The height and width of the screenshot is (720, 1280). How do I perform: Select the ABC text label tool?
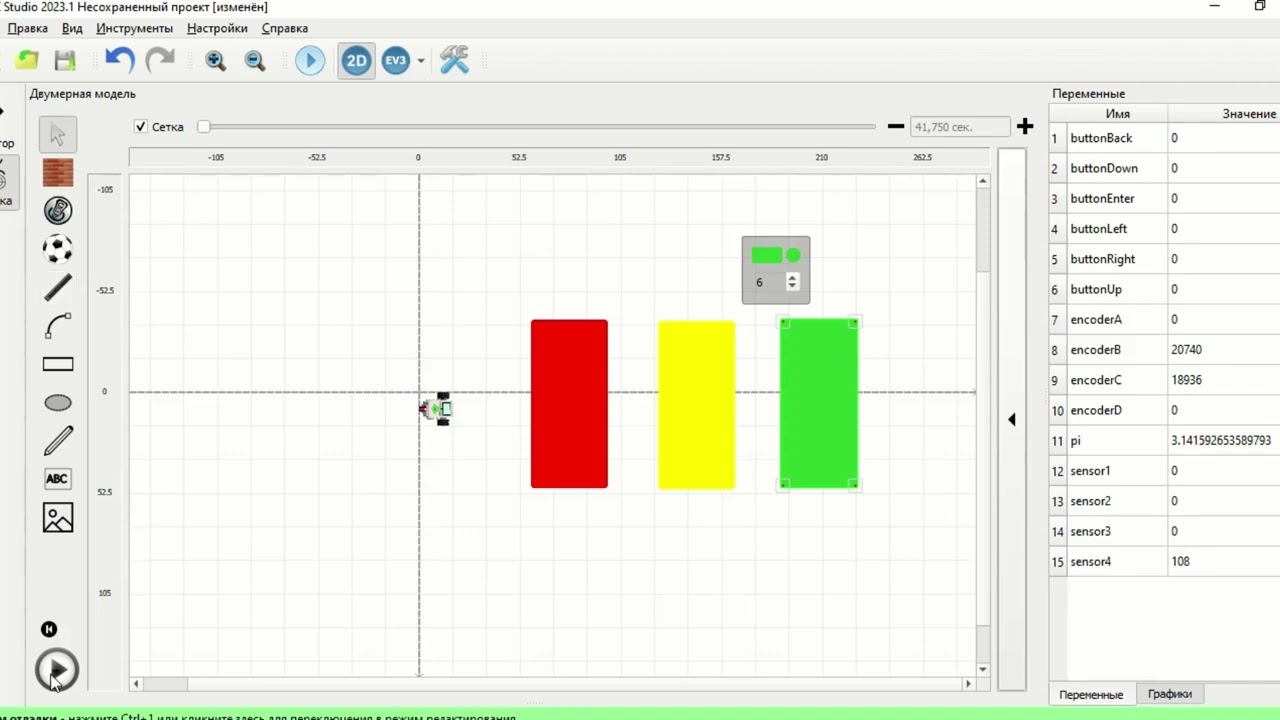coord(58,479)
